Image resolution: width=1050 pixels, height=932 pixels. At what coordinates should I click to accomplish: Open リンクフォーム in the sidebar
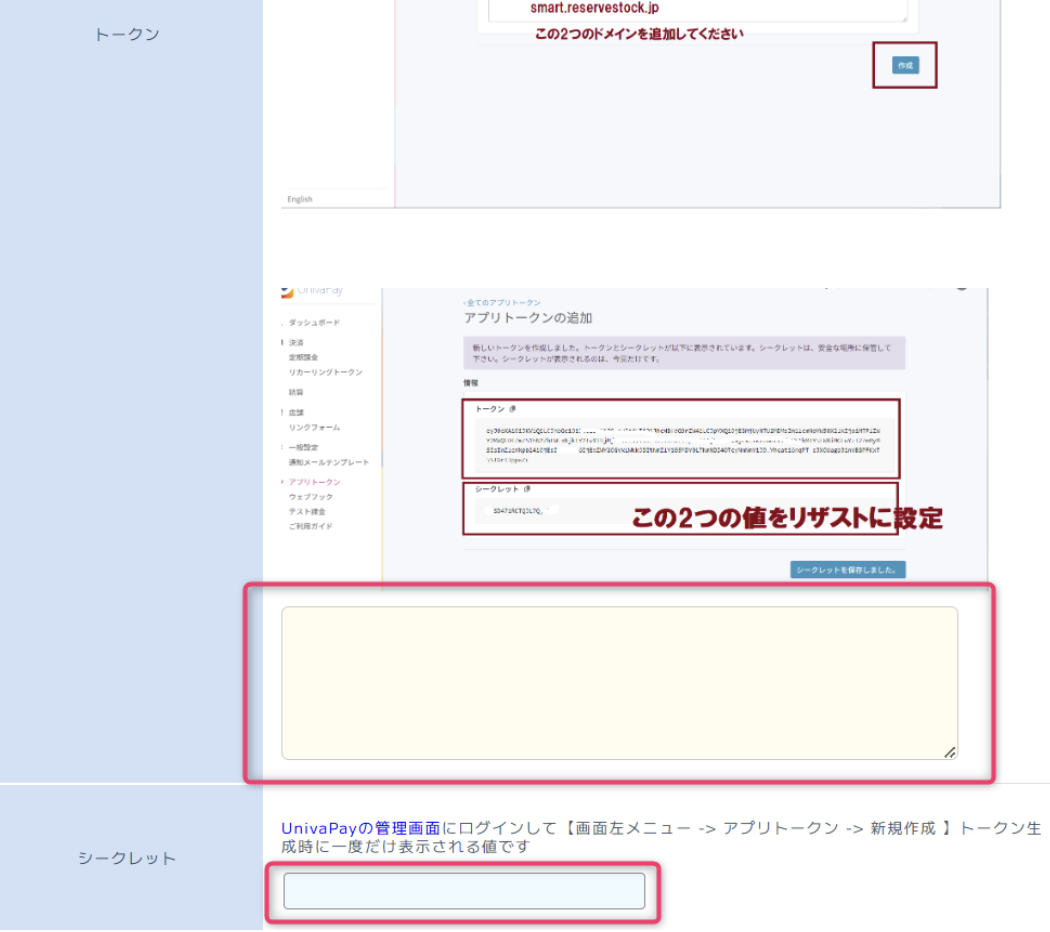(x=314, y=427)
